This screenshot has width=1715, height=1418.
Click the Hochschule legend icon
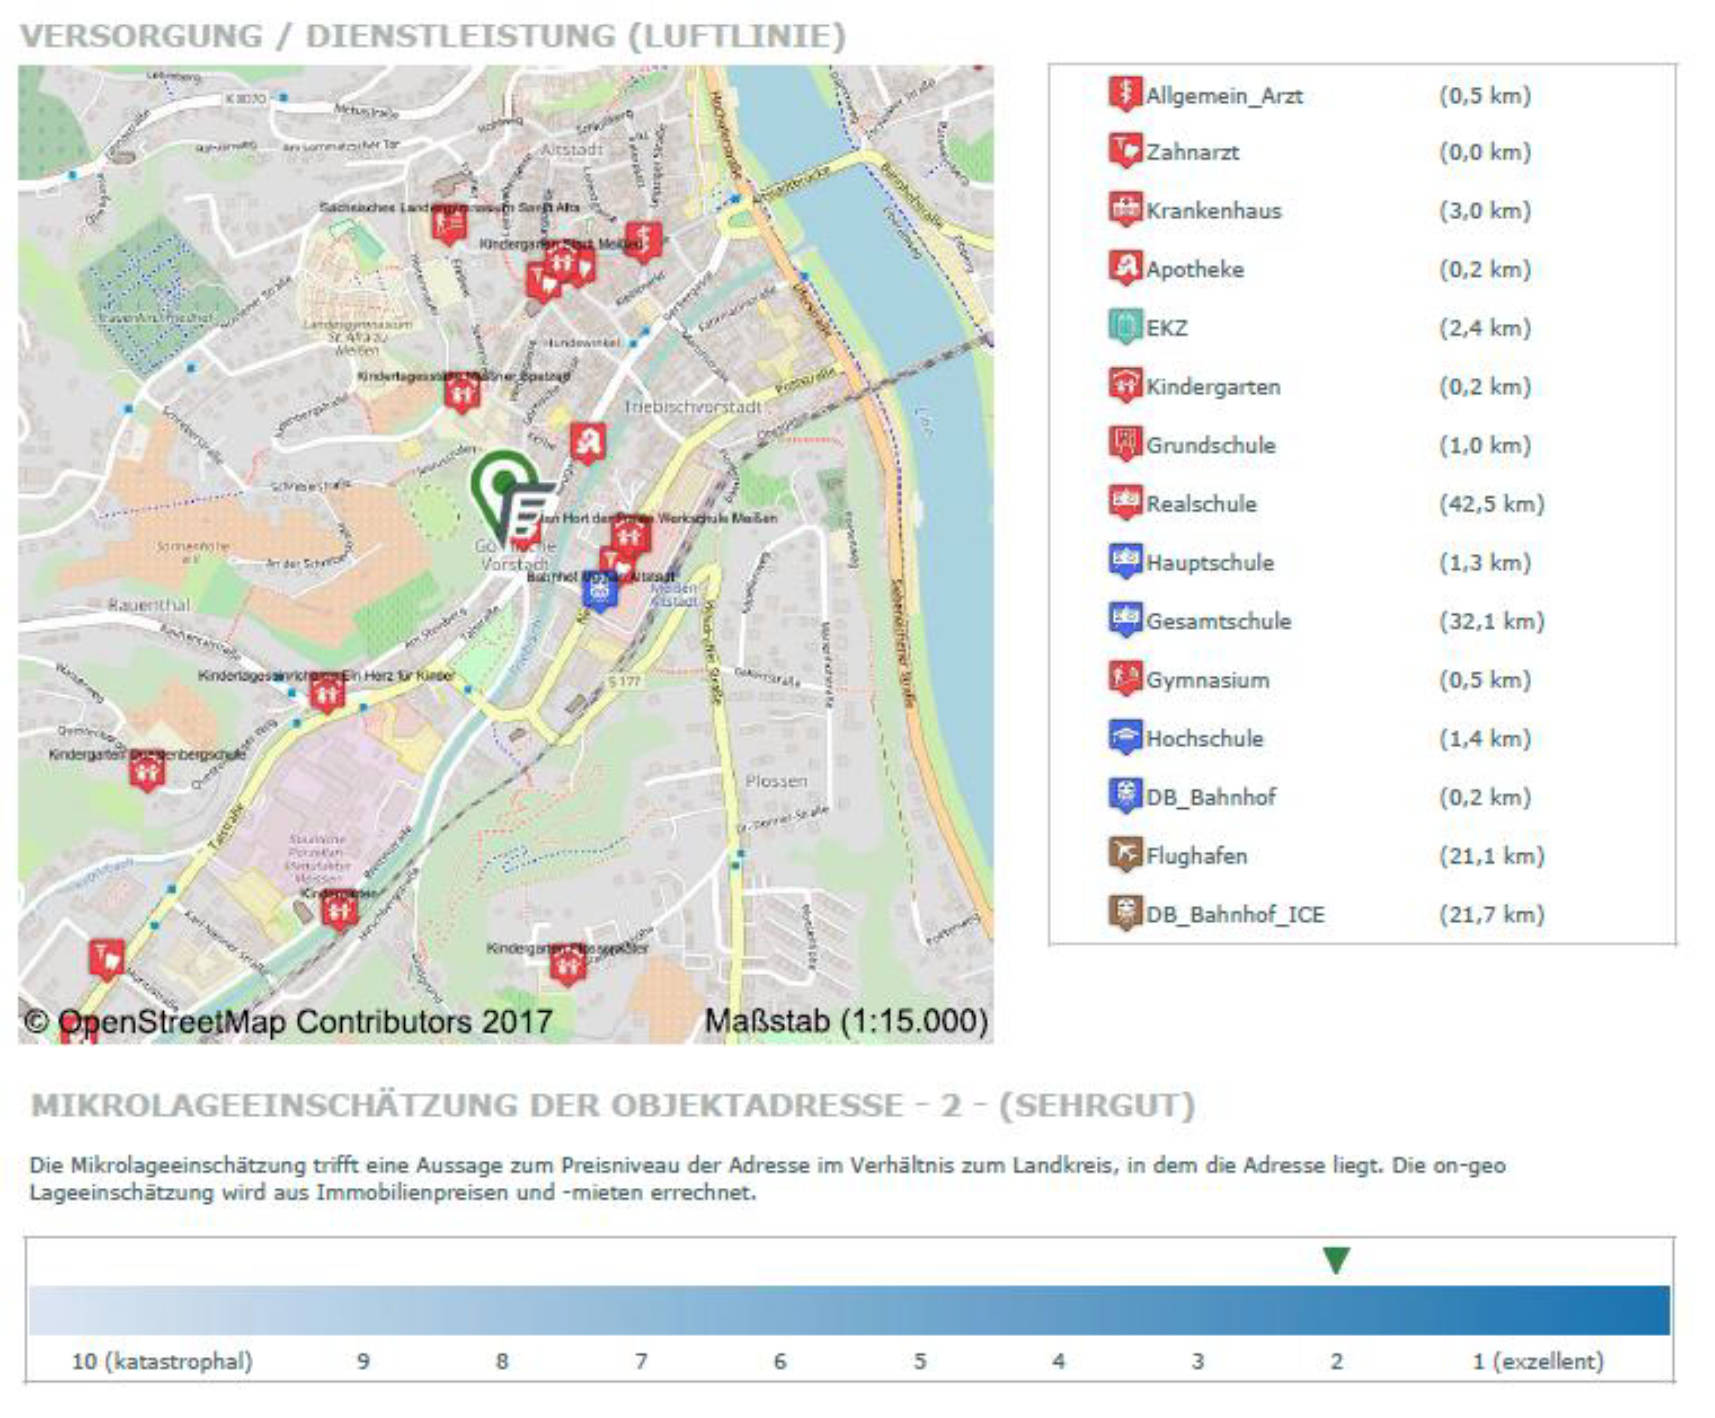[1125, 737]
